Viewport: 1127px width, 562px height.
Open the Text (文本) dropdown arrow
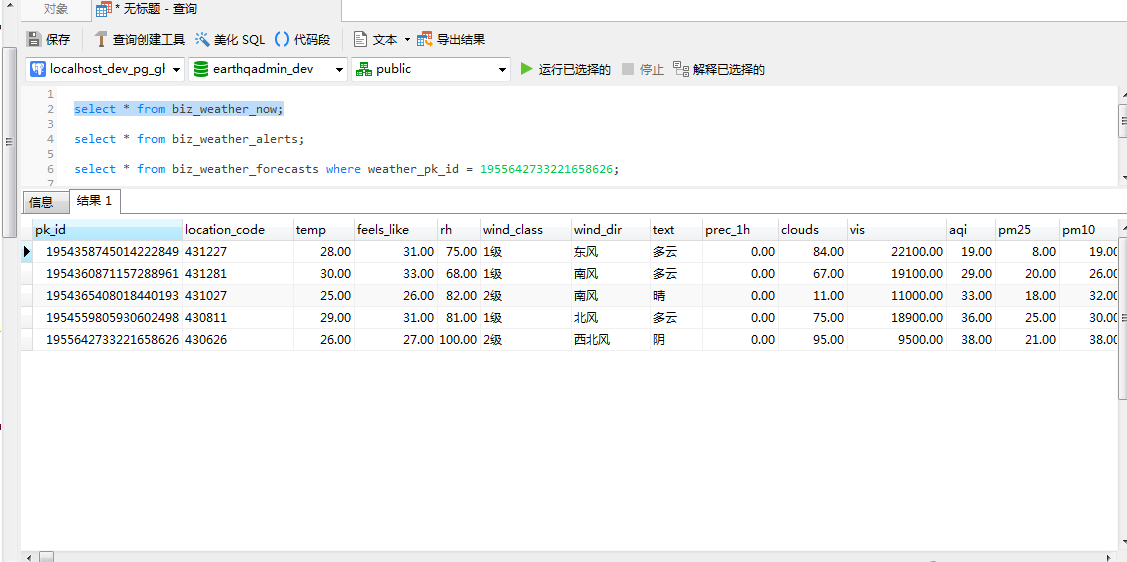(x=407, y=40)
